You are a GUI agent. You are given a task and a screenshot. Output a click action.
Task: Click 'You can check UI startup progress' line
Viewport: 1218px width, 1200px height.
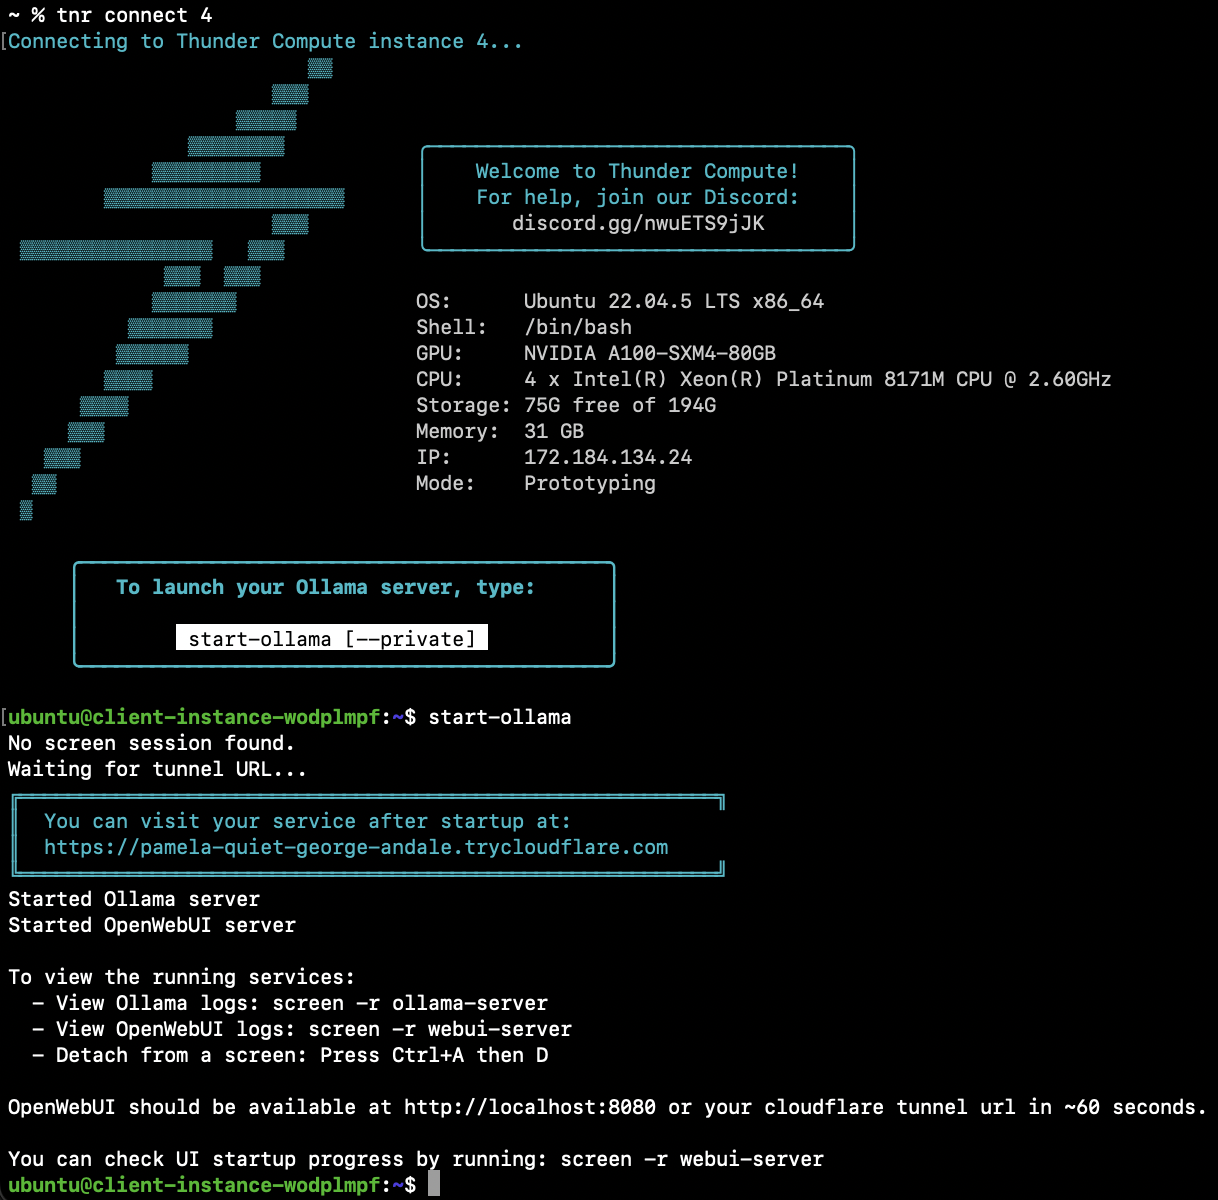point(416,1159)
